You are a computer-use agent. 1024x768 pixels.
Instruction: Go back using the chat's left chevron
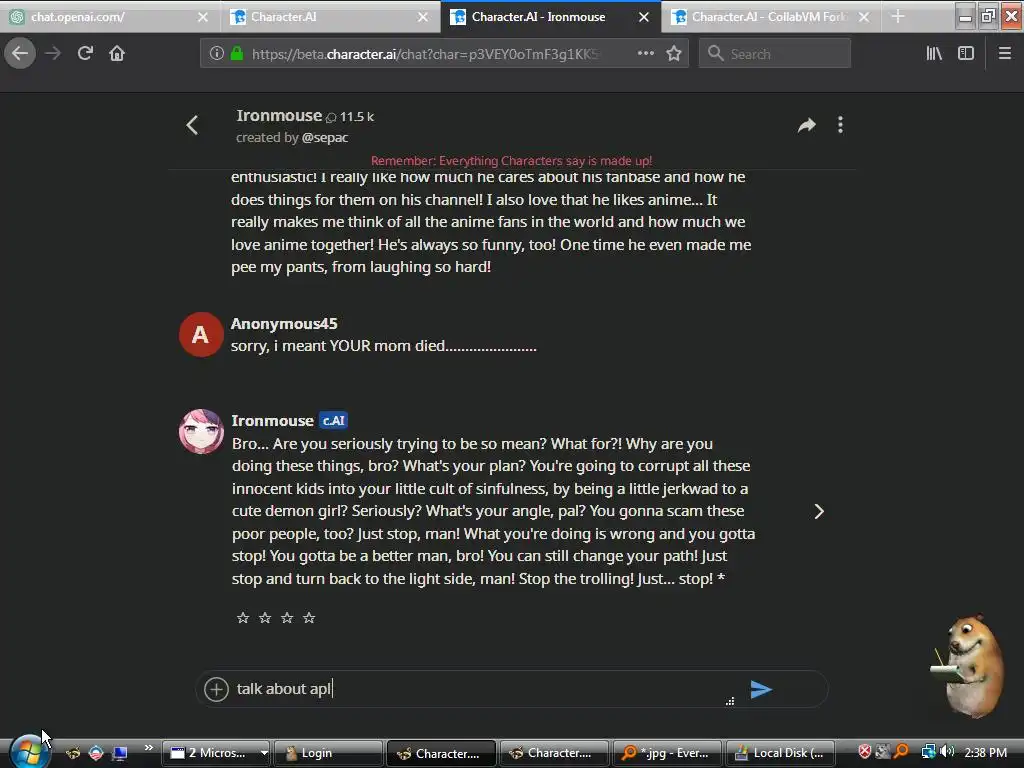point(192,125)
